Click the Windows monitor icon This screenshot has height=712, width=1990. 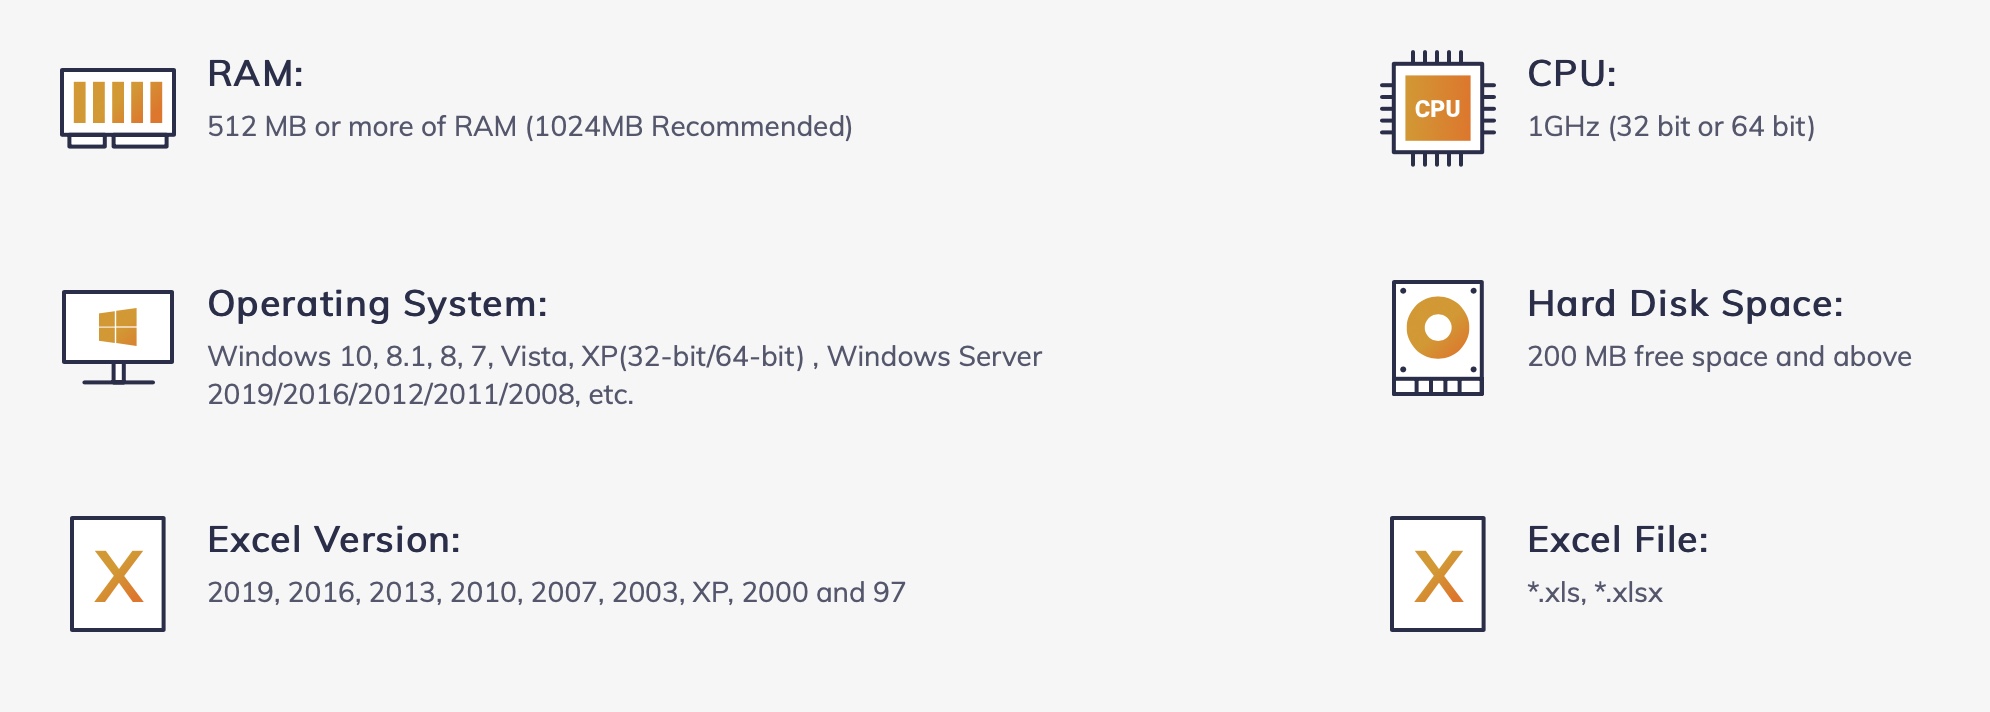click(x=118, y=336)
